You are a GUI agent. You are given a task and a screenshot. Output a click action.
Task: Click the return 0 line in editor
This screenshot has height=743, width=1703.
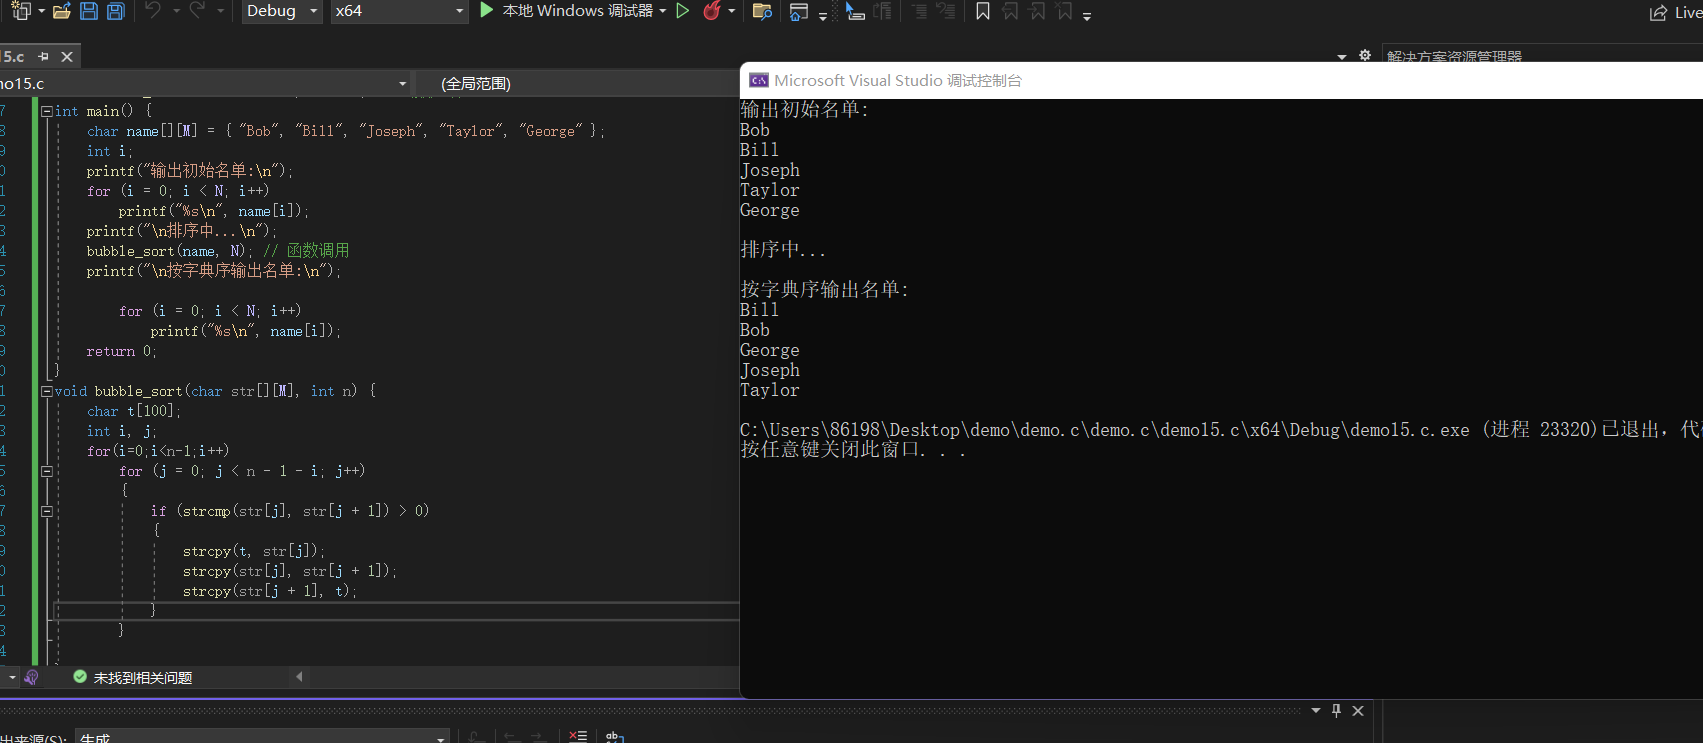[x=122, y=351]
